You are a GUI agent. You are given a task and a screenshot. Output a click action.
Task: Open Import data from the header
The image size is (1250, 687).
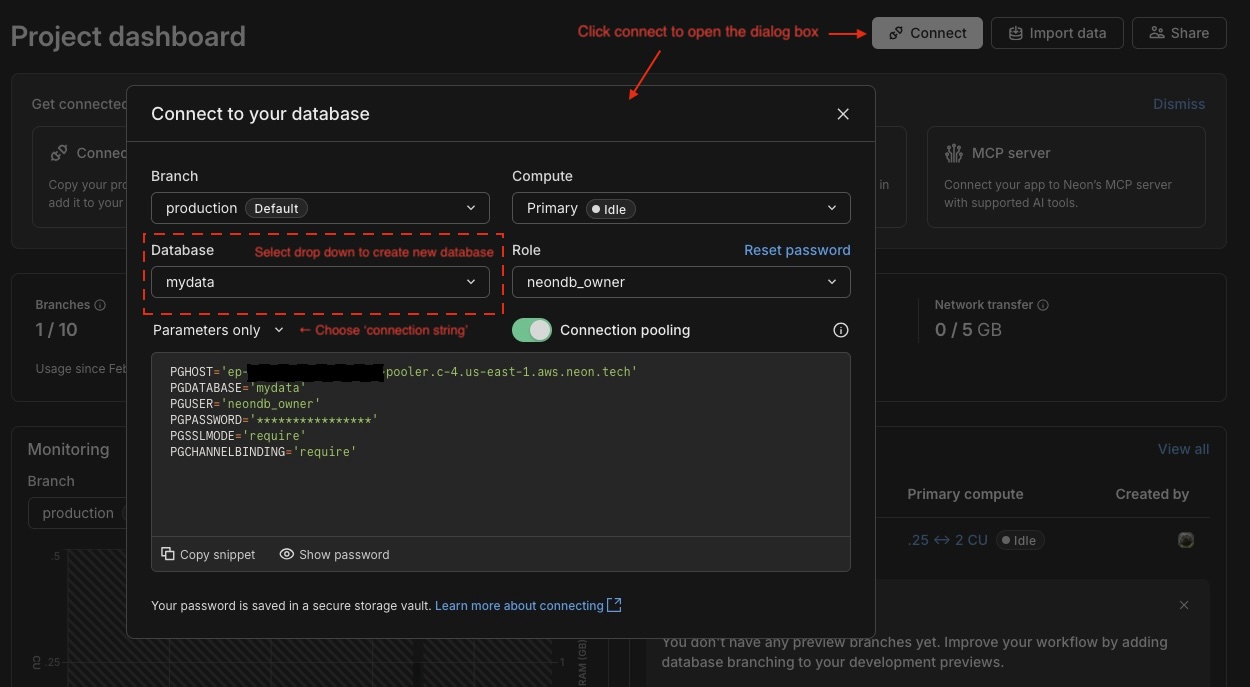coord(1056,33)
